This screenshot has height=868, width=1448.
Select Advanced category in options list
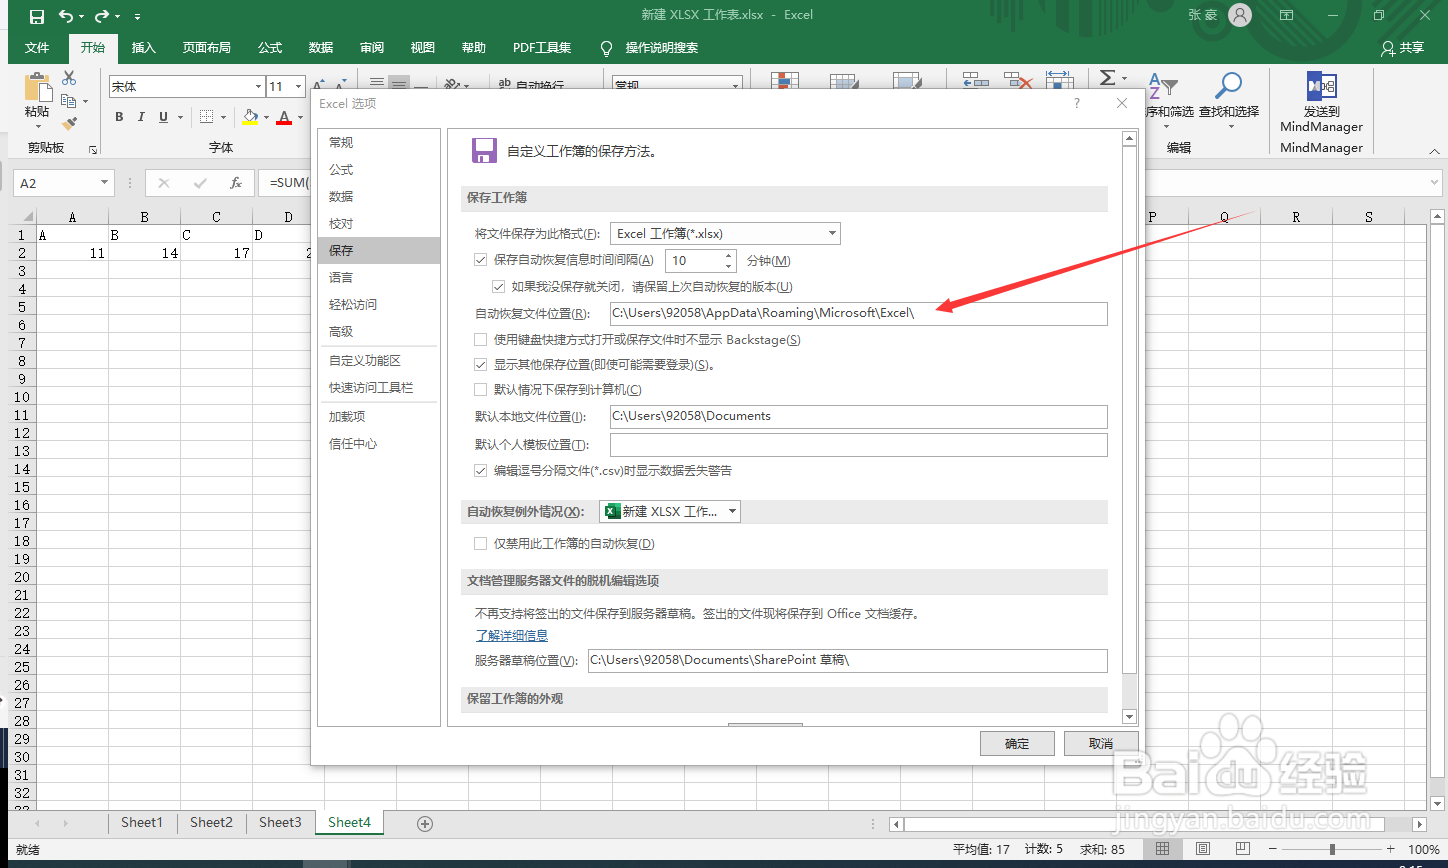pyautogui.click(x=378, y=331)
